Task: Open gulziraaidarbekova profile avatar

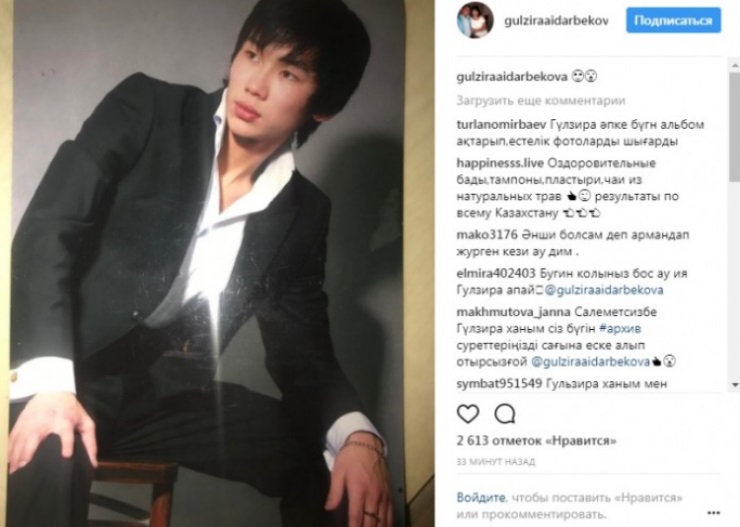Action: pyautogui.click(x=475, y=20)
